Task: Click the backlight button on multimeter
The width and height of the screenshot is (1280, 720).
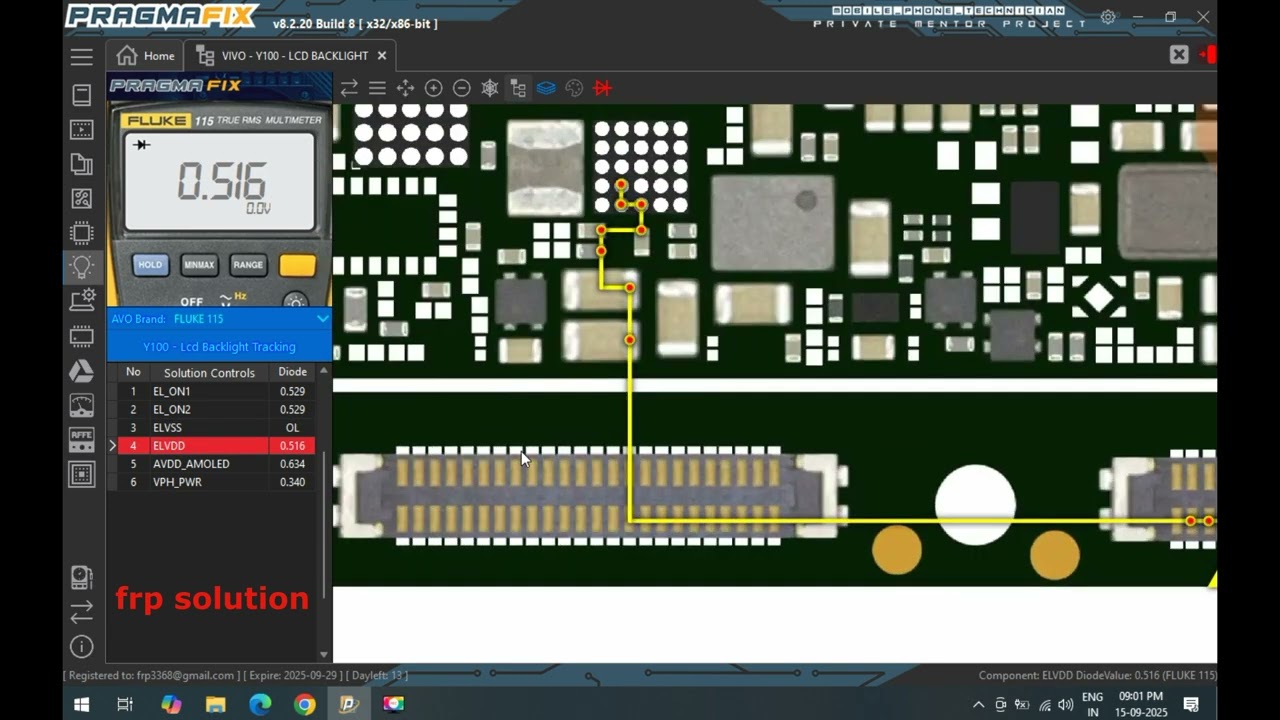Action: (295, 300)
